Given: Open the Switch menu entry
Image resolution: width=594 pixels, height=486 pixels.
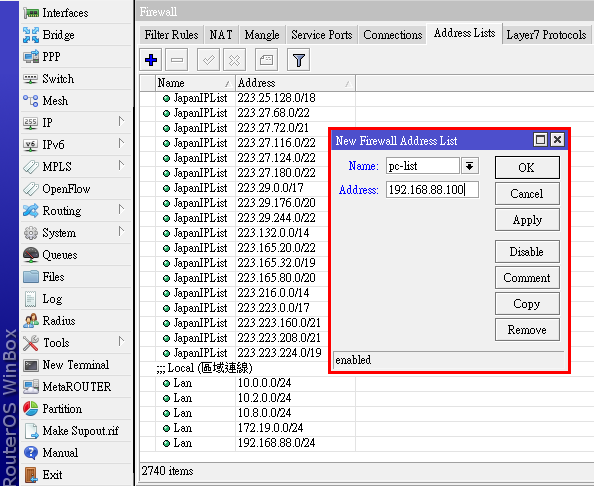Looking at the screenshot, I should tap(76, 79).
